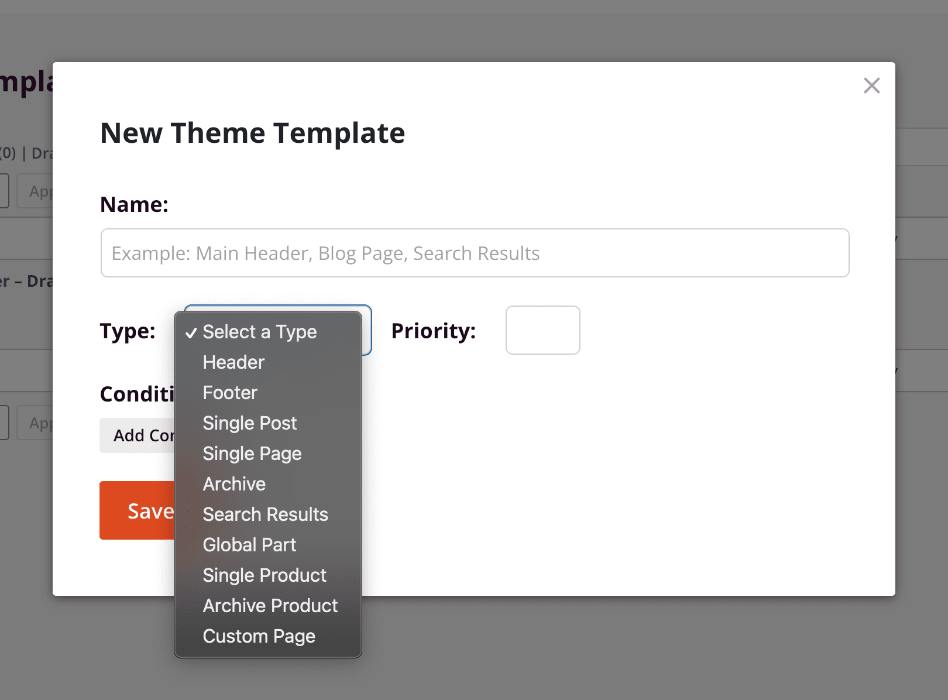
Task: Select Single Page template type
Action: coord(252,453)
